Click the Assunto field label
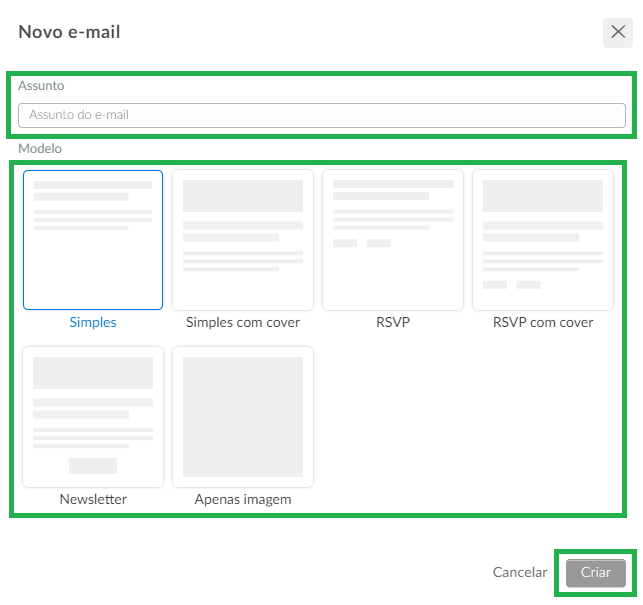Image resolution: width=643 pixels, height=605 pixels. [41, 86]
